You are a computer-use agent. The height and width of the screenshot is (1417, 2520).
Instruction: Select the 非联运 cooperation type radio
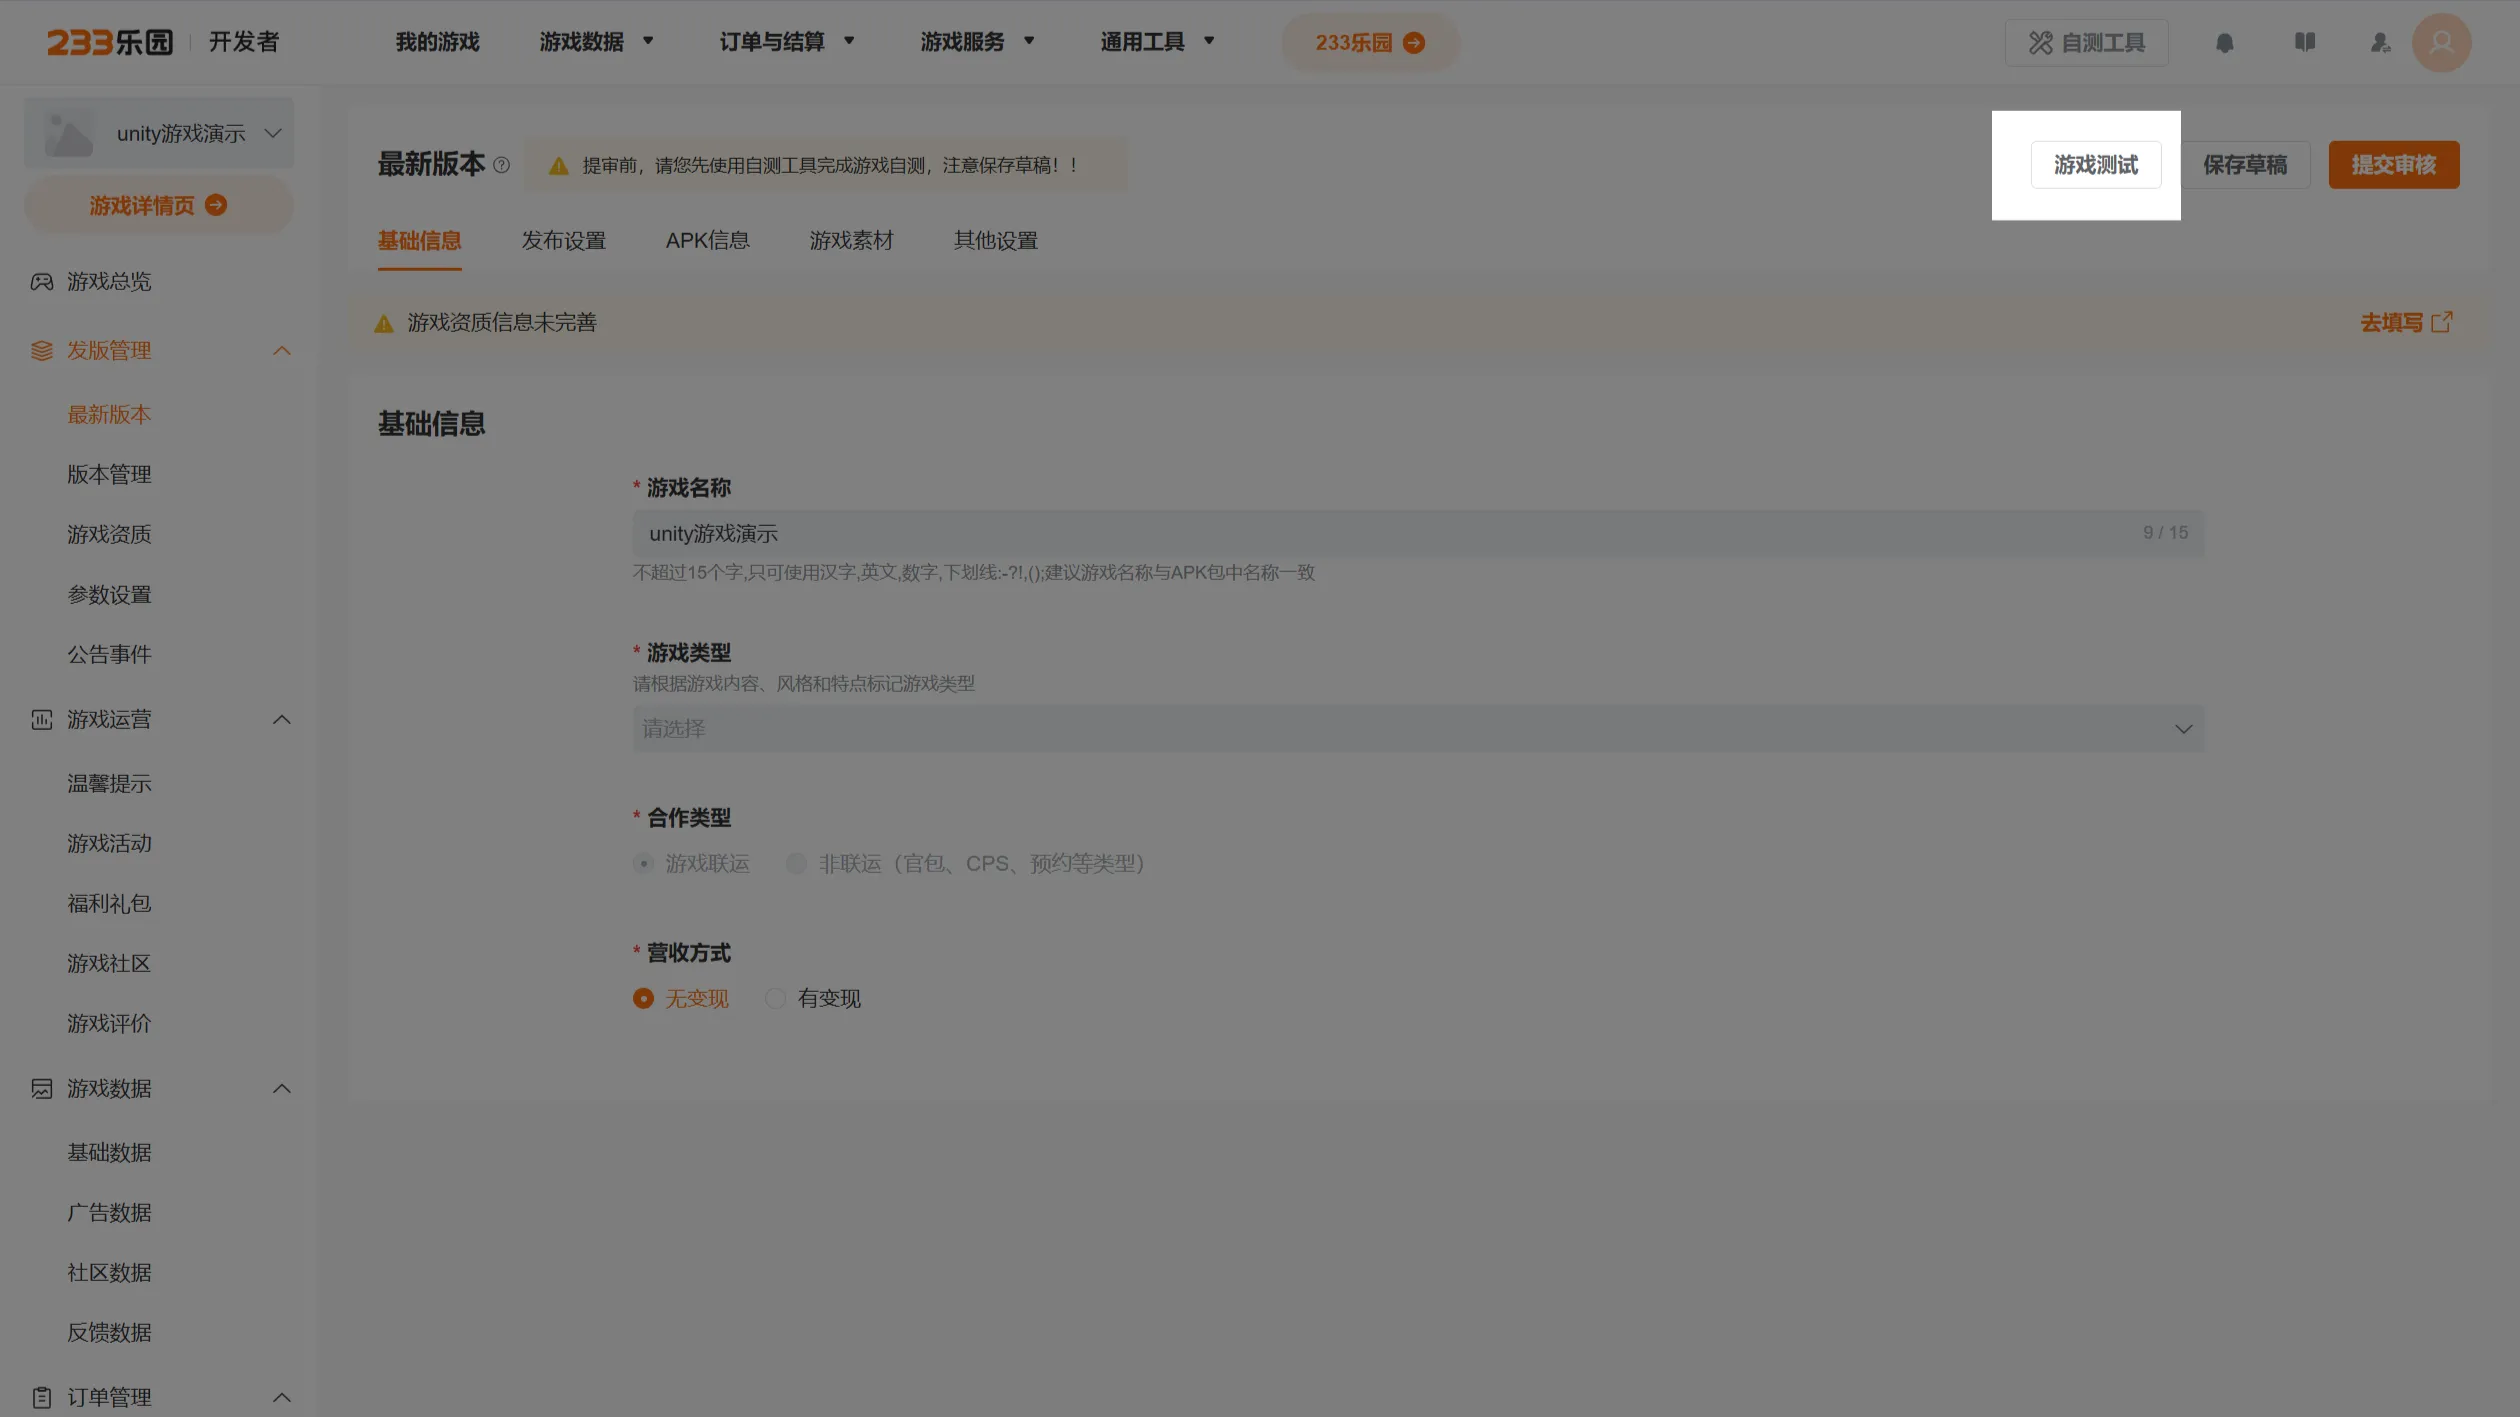coord(796,863)
